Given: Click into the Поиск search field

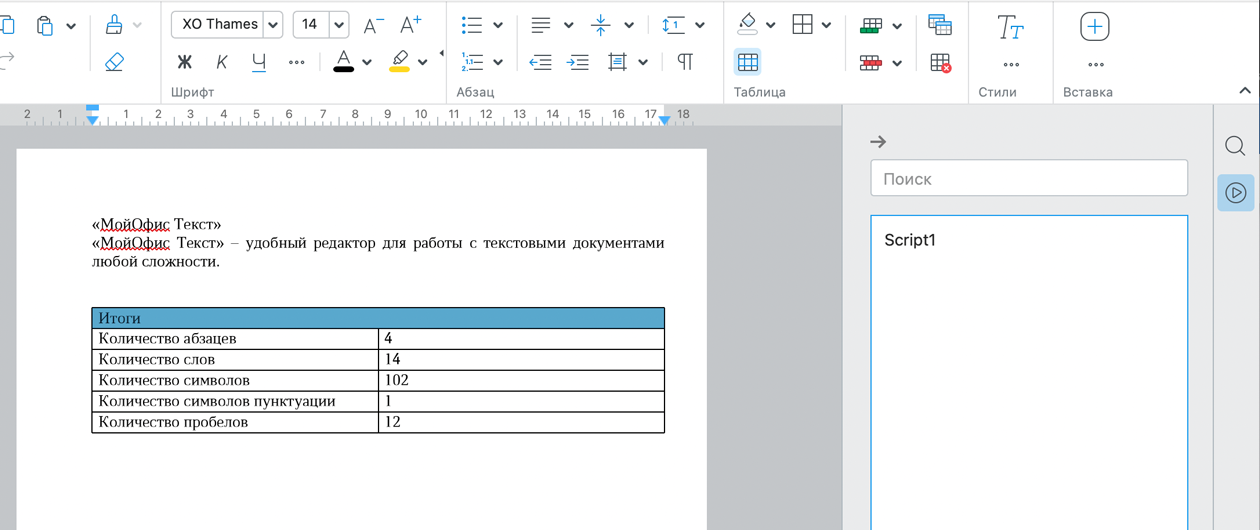Looking at the screenshot, I should pyautogui.click(x=1029, y=179).
